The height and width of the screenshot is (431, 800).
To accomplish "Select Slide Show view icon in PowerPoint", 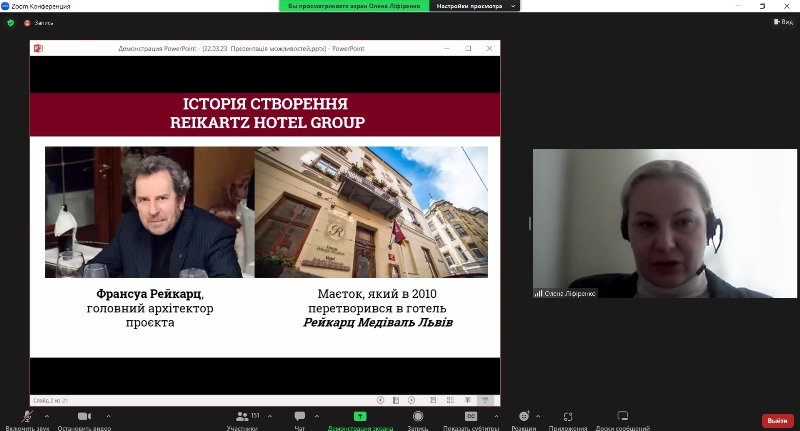I will (485, 400).
